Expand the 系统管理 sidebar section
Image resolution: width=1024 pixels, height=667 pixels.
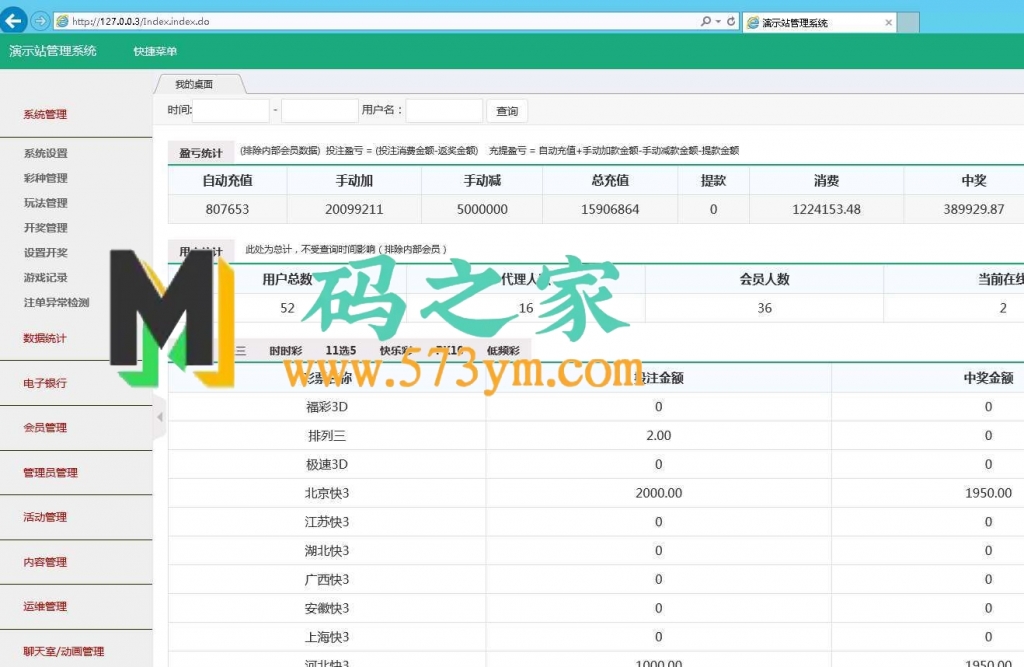pyautogui.click(x=45, y=114)
